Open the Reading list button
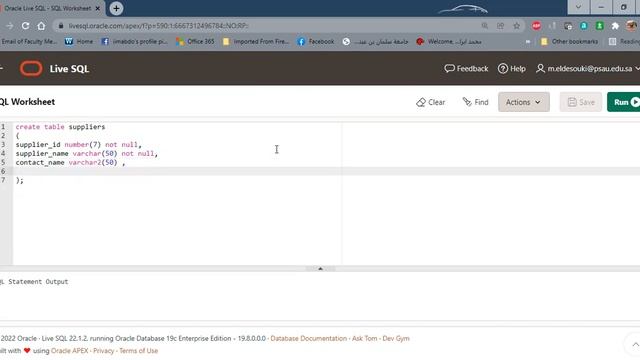The image size is (640, 360). 624,41
